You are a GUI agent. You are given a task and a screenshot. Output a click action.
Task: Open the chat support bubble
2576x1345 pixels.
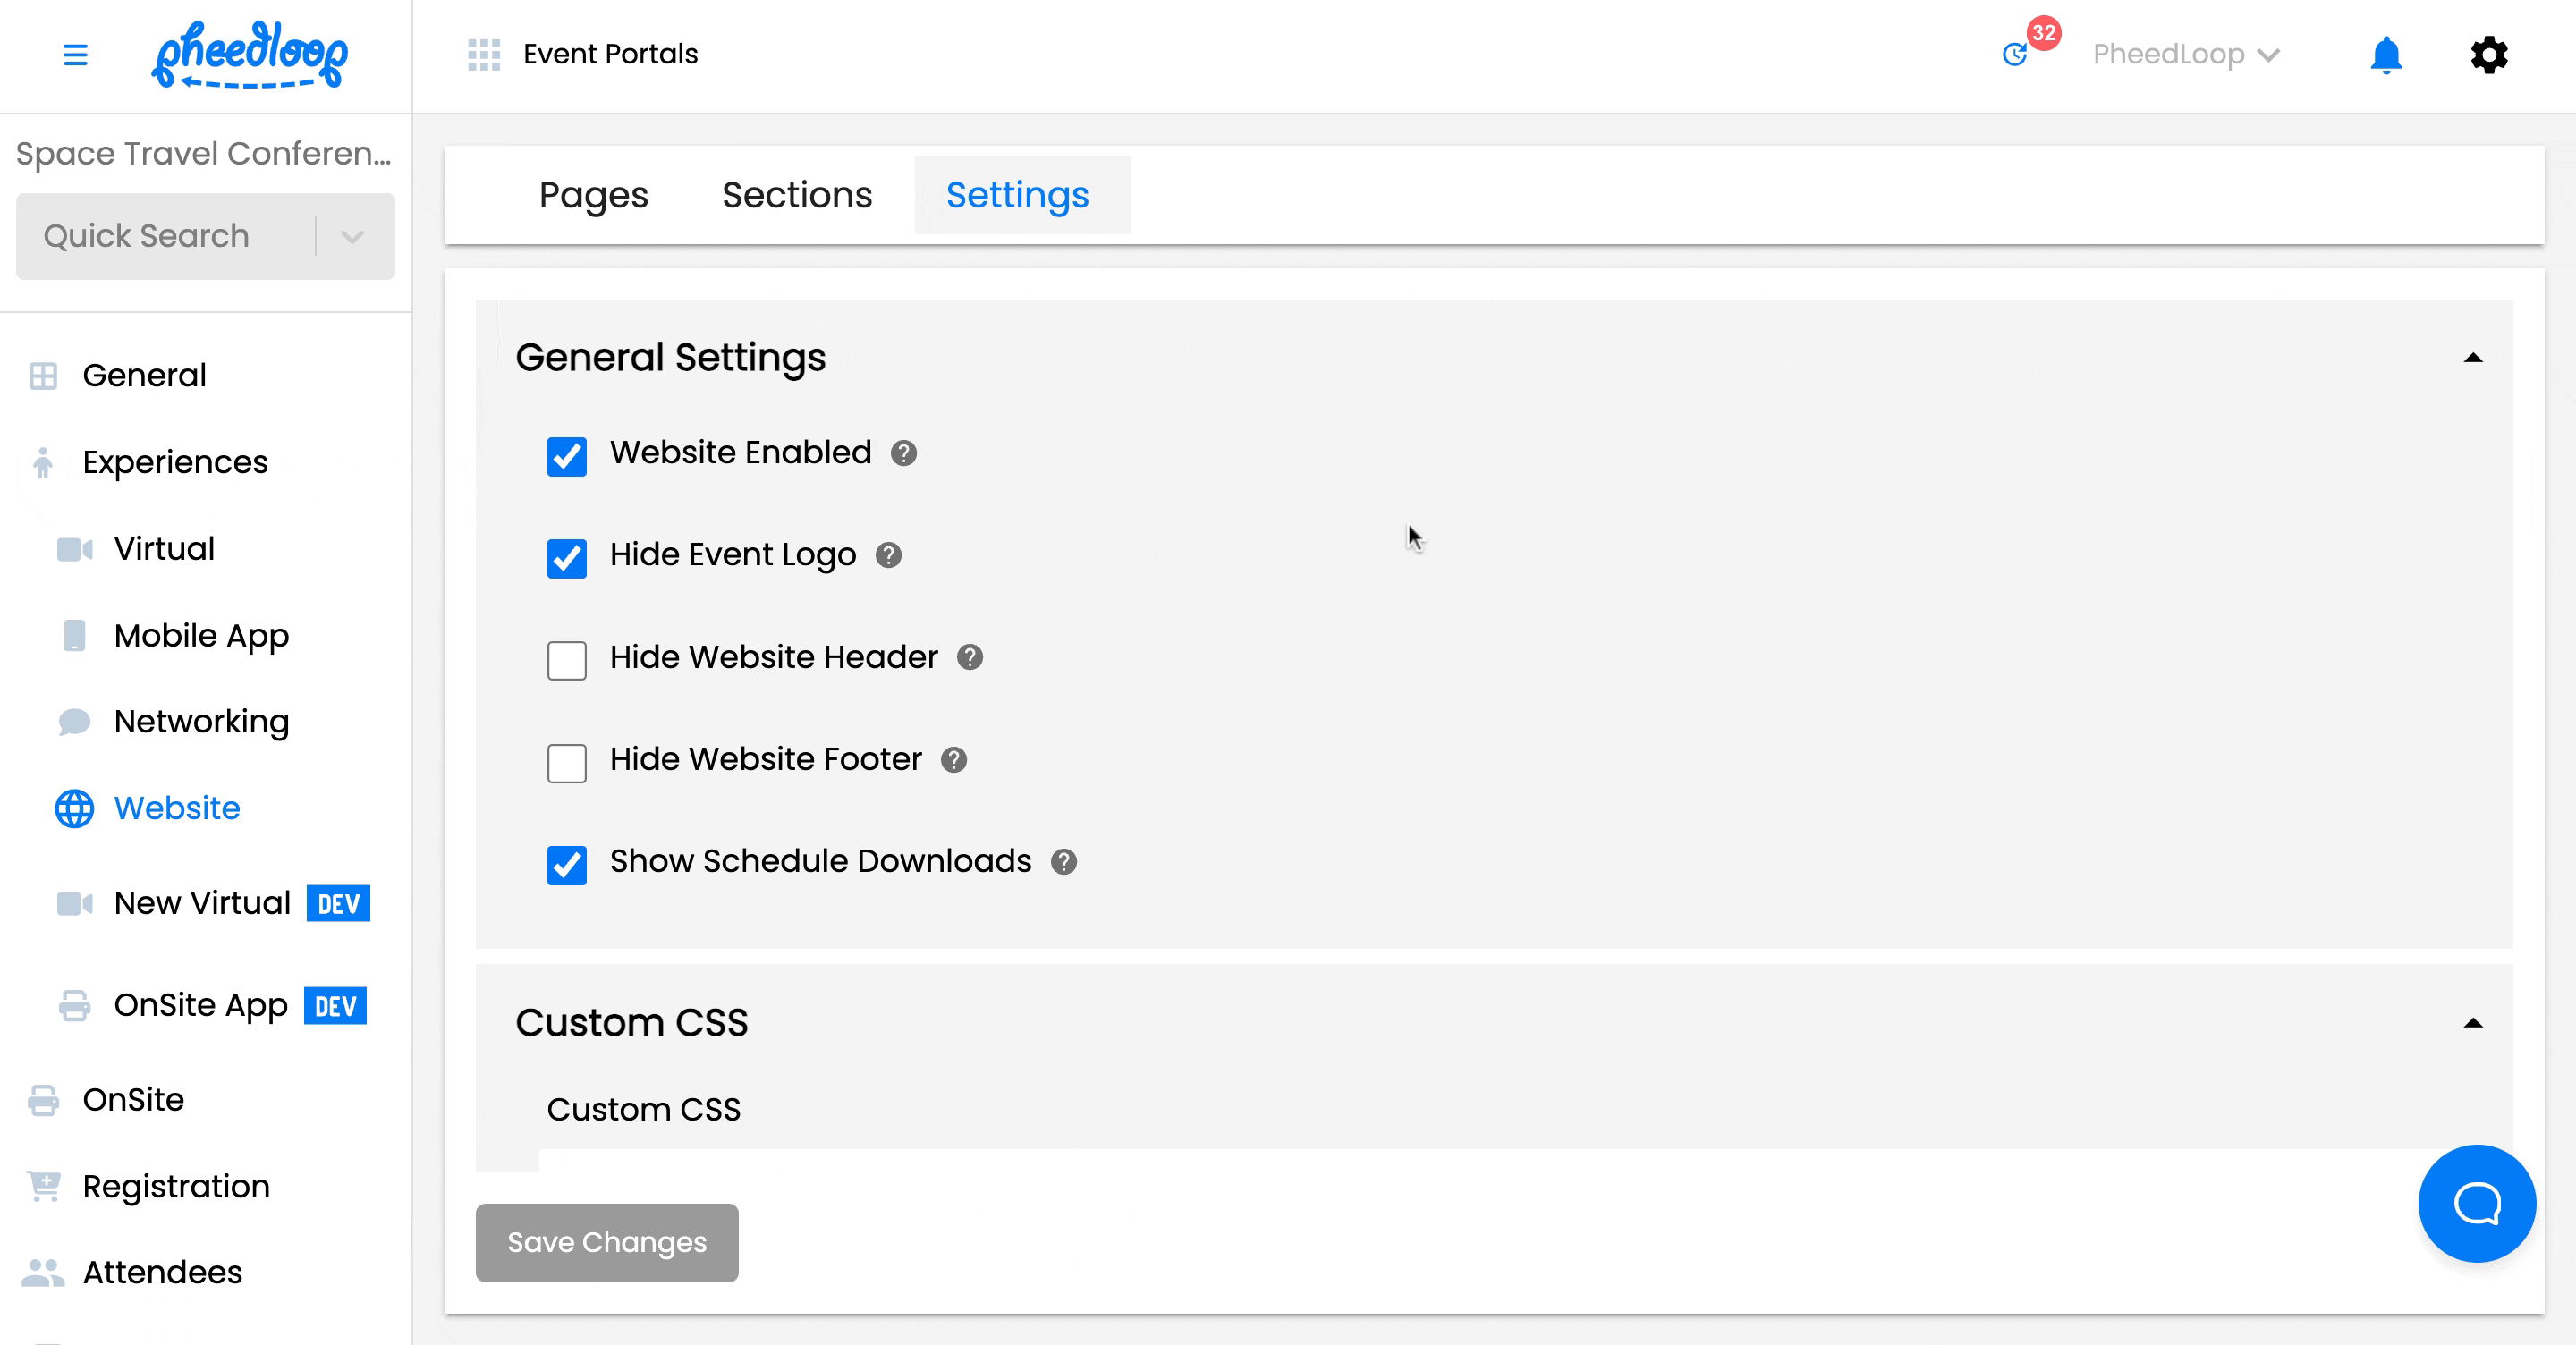[x=2476, y=1203]
